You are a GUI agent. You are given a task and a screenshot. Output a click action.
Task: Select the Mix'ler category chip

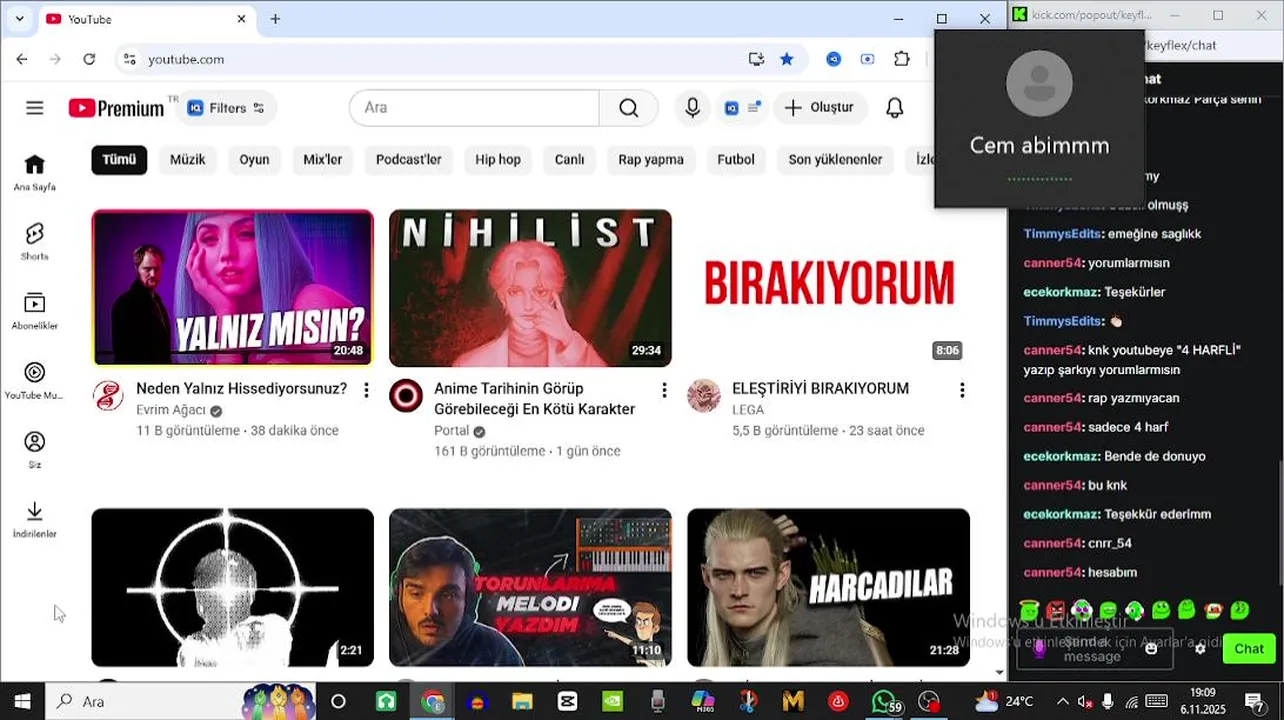323,159
